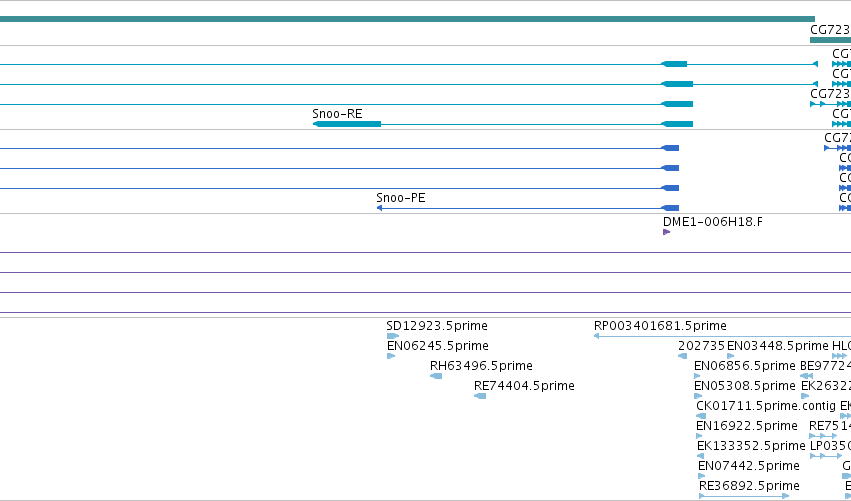
Task: Click the glyph beneath EK133352.5prime
Action: (x=701, y=456)
